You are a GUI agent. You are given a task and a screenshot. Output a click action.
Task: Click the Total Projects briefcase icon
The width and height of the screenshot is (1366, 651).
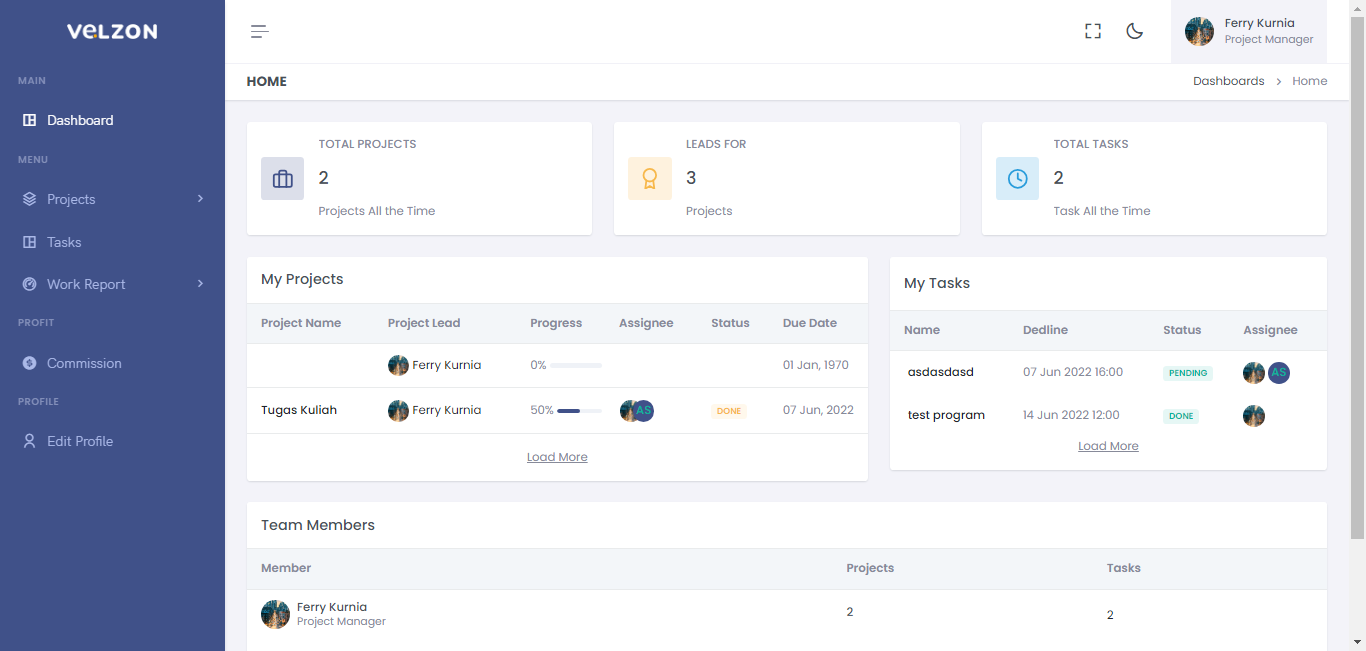[x=283, y=179]
